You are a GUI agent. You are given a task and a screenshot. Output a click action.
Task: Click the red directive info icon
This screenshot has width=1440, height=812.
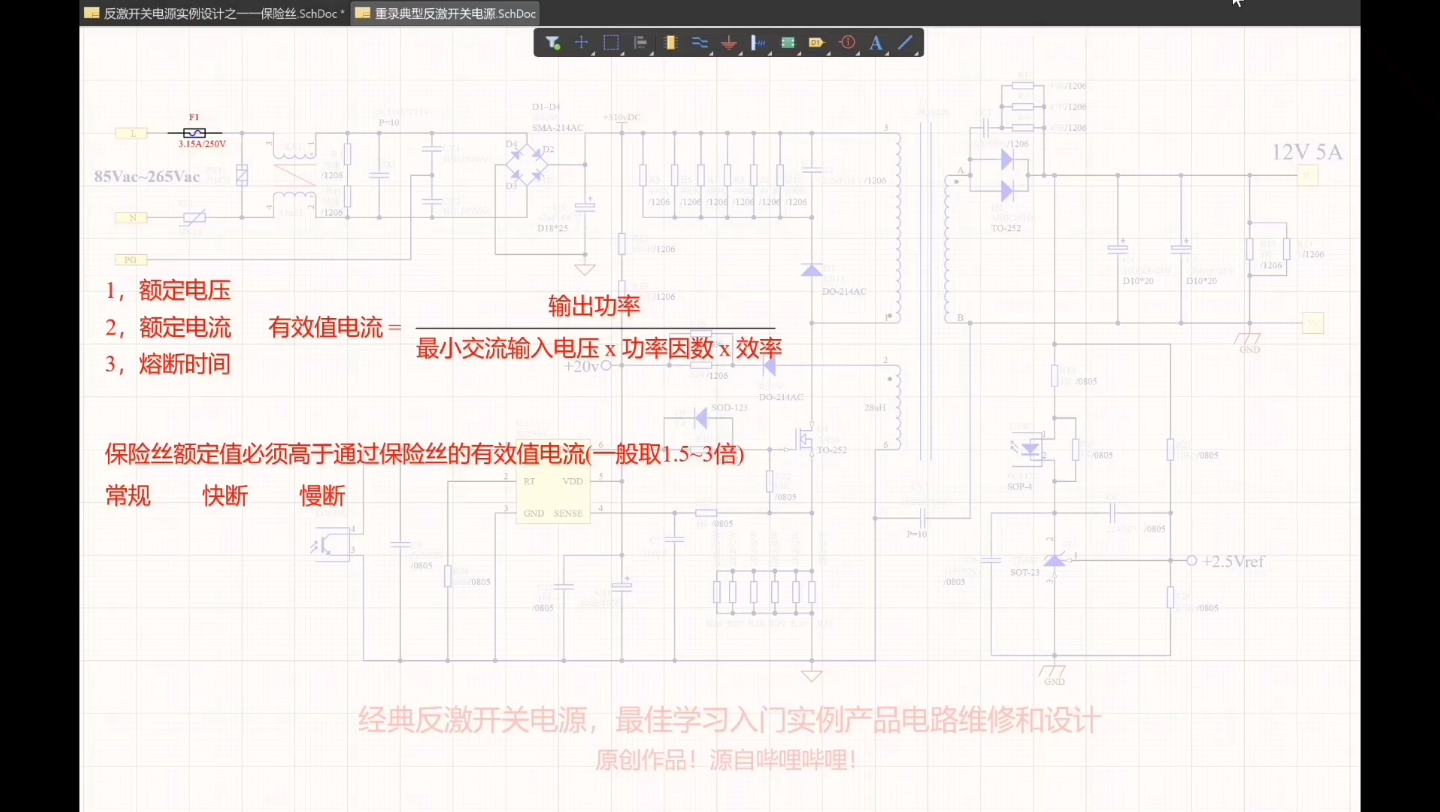coord(847,43)
